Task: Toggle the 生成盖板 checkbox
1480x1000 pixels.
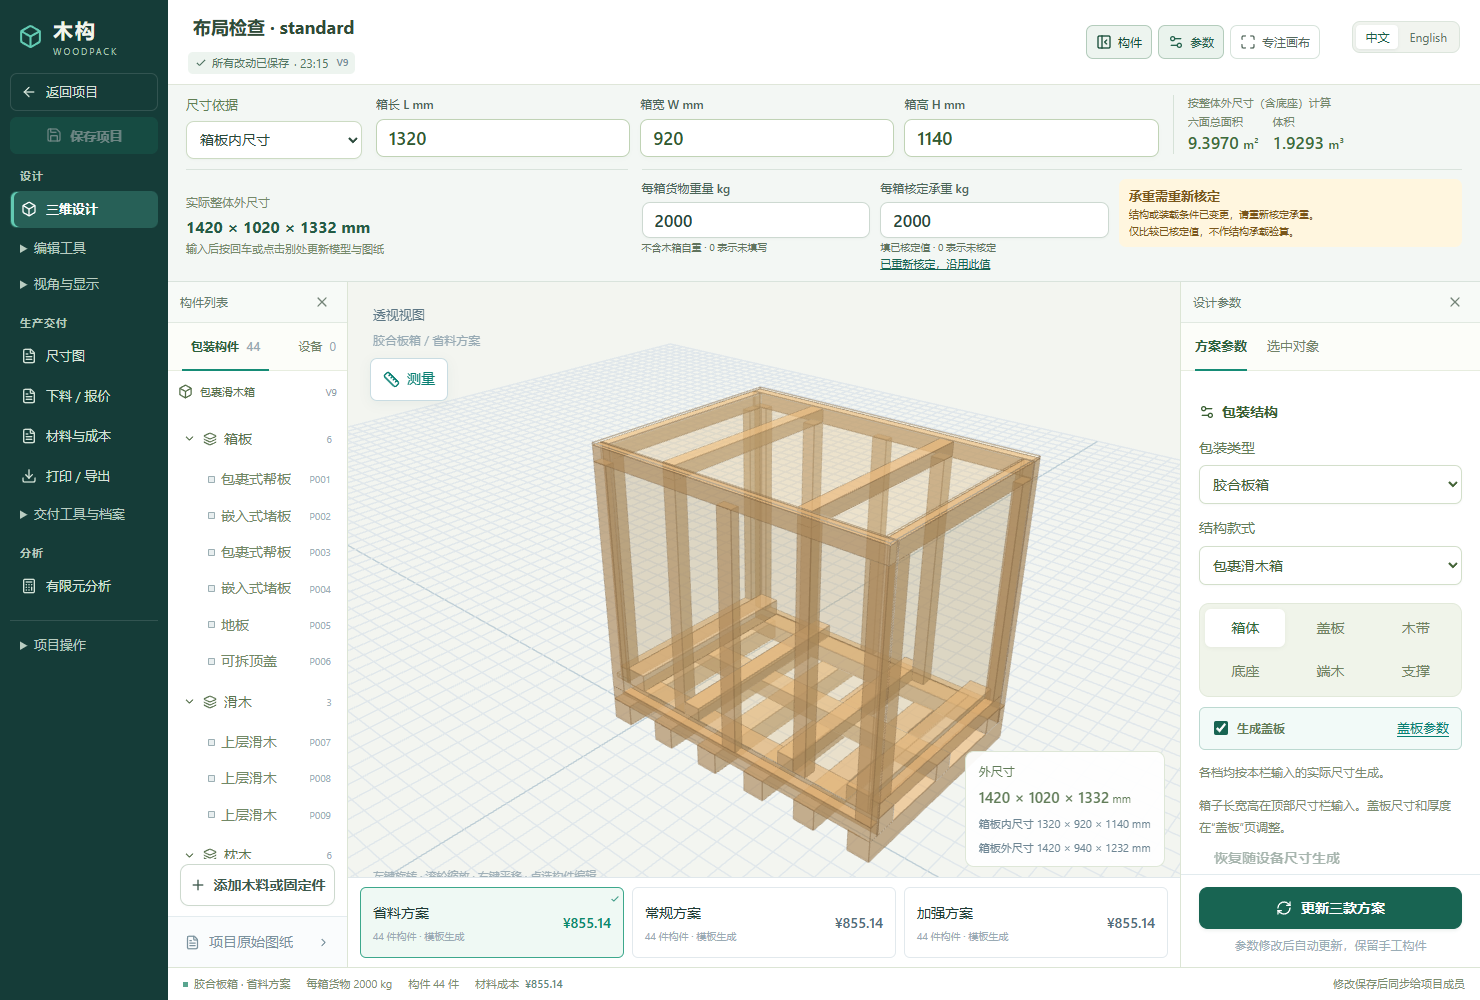Action: click(1221, 728)
